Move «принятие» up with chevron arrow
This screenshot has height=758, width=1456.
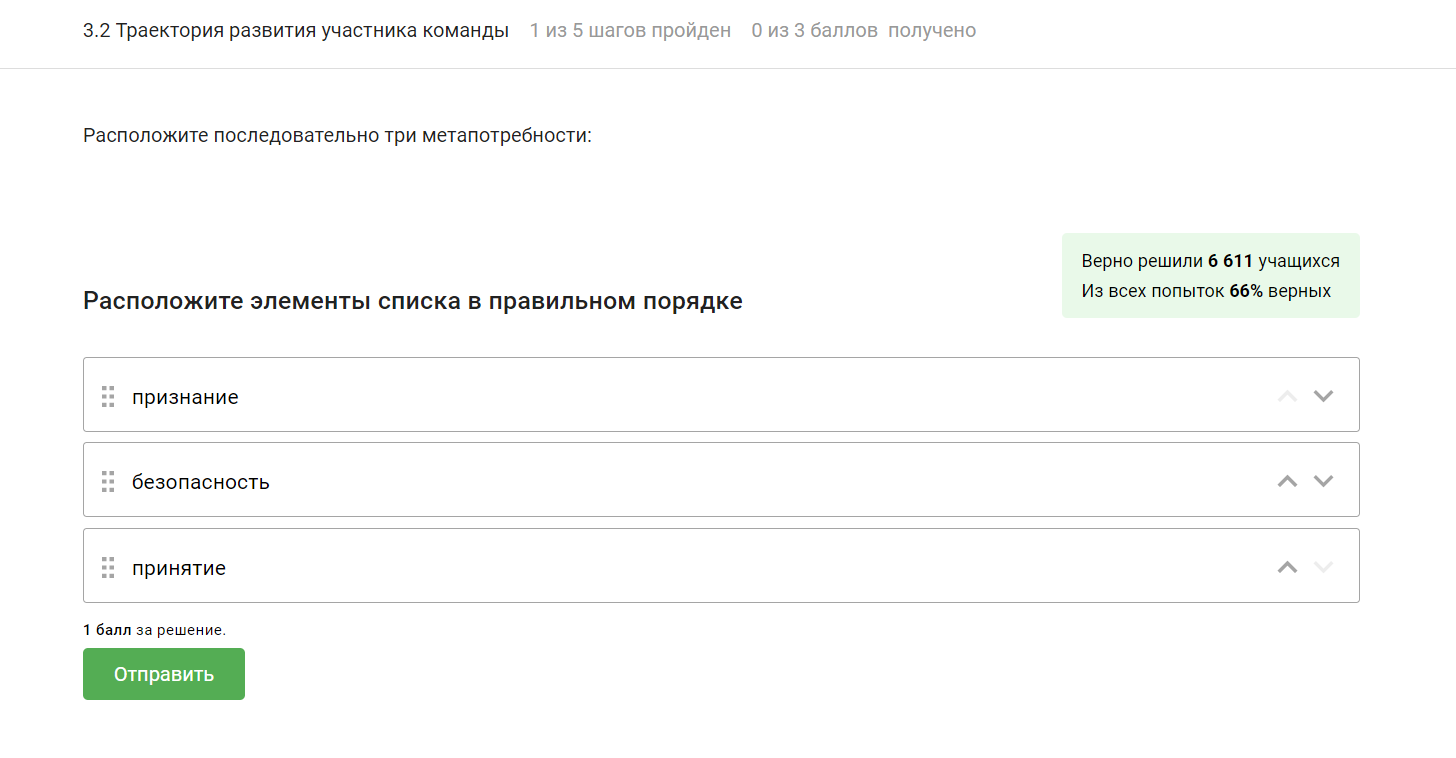(1287, 567)
